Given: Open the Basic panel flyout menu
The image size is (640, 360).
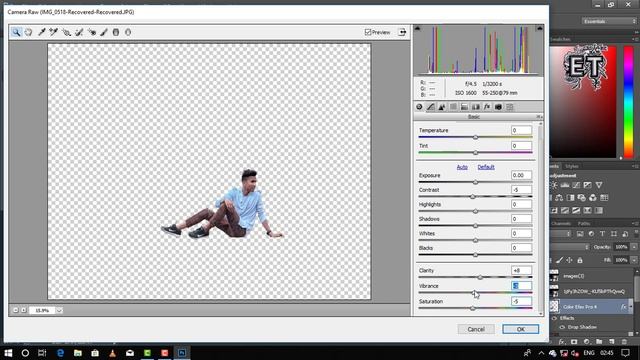Looking at the screenshot, I should tap(539, 117).
